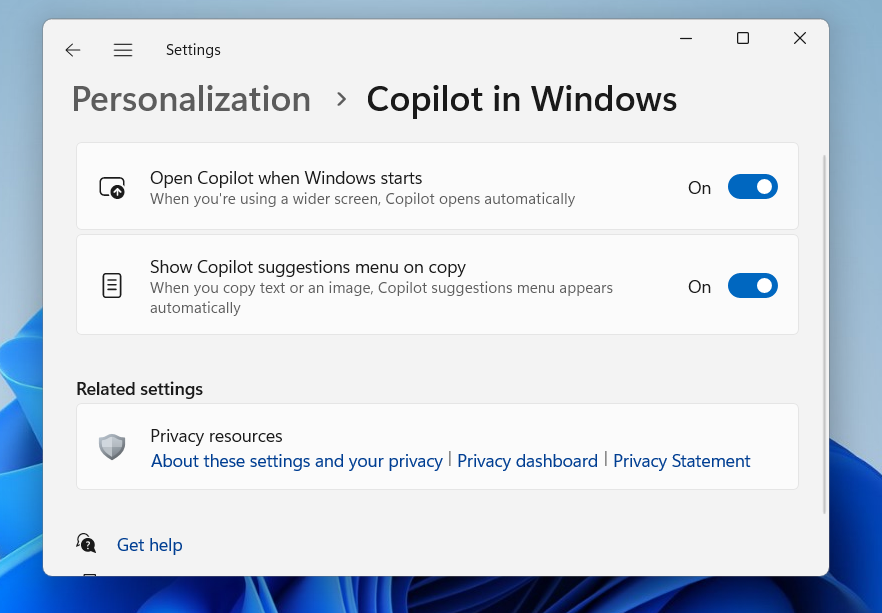The width and height of the screenshot is (882, 613).
Task: Open the Get help link
Action: [150, 545]
